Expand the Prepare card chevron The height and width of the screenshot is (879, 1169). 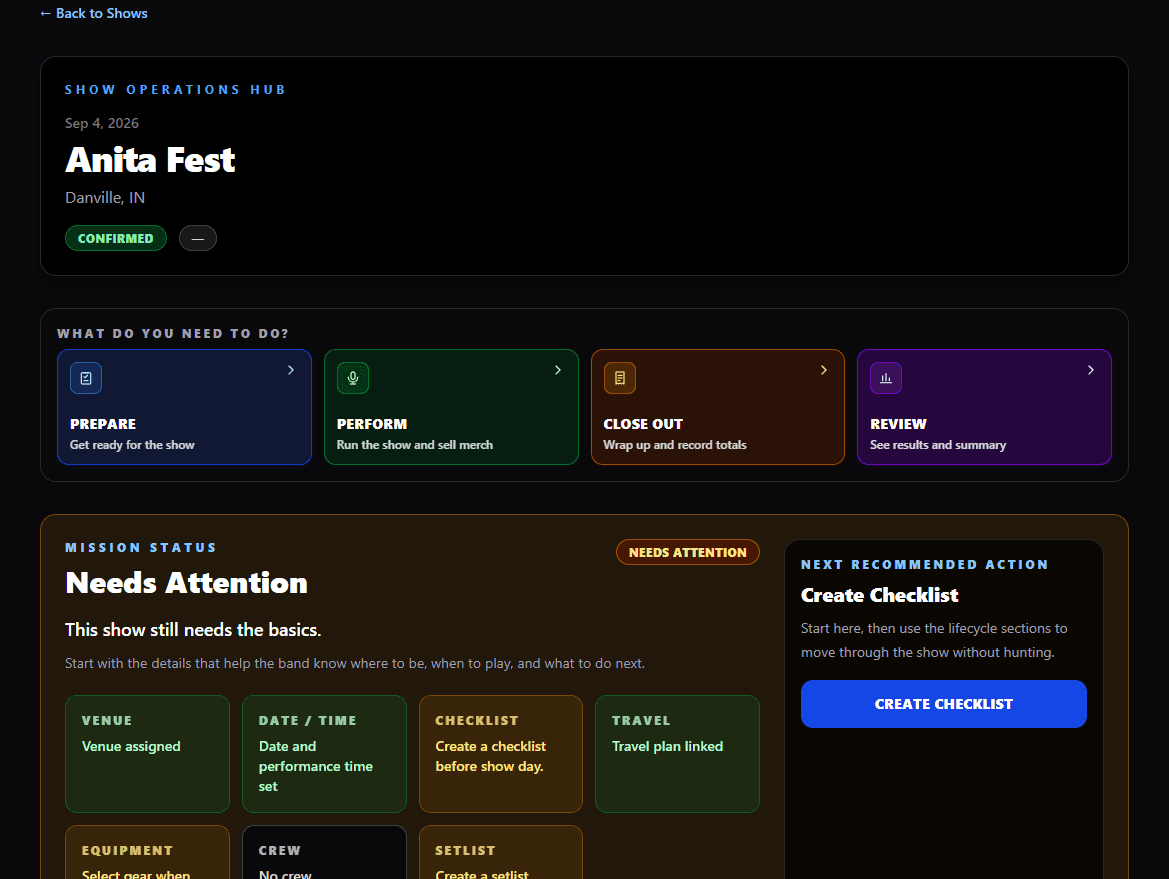291,370
